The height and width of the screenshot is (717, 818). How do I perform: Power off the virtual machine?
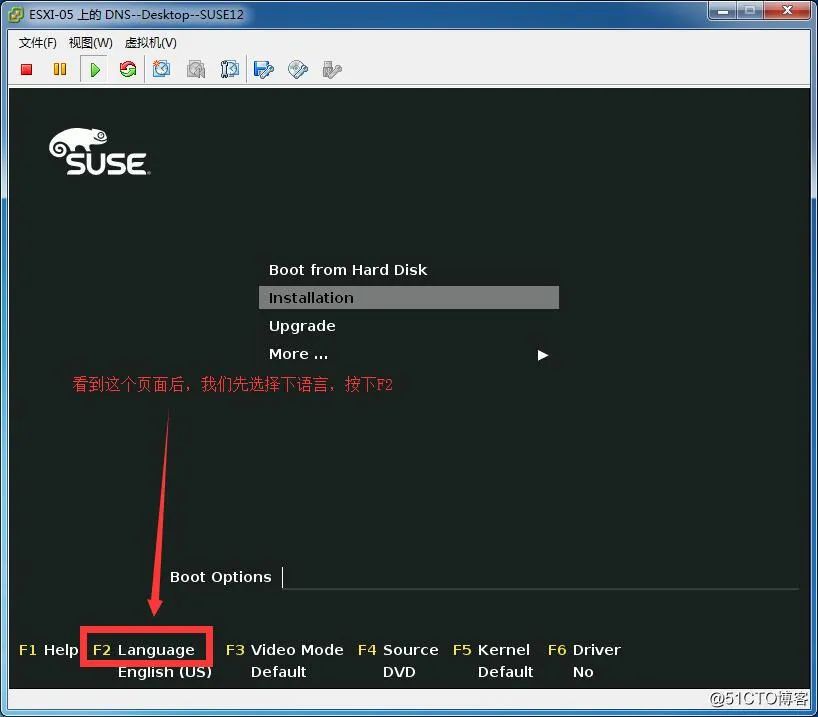[25, 69]
